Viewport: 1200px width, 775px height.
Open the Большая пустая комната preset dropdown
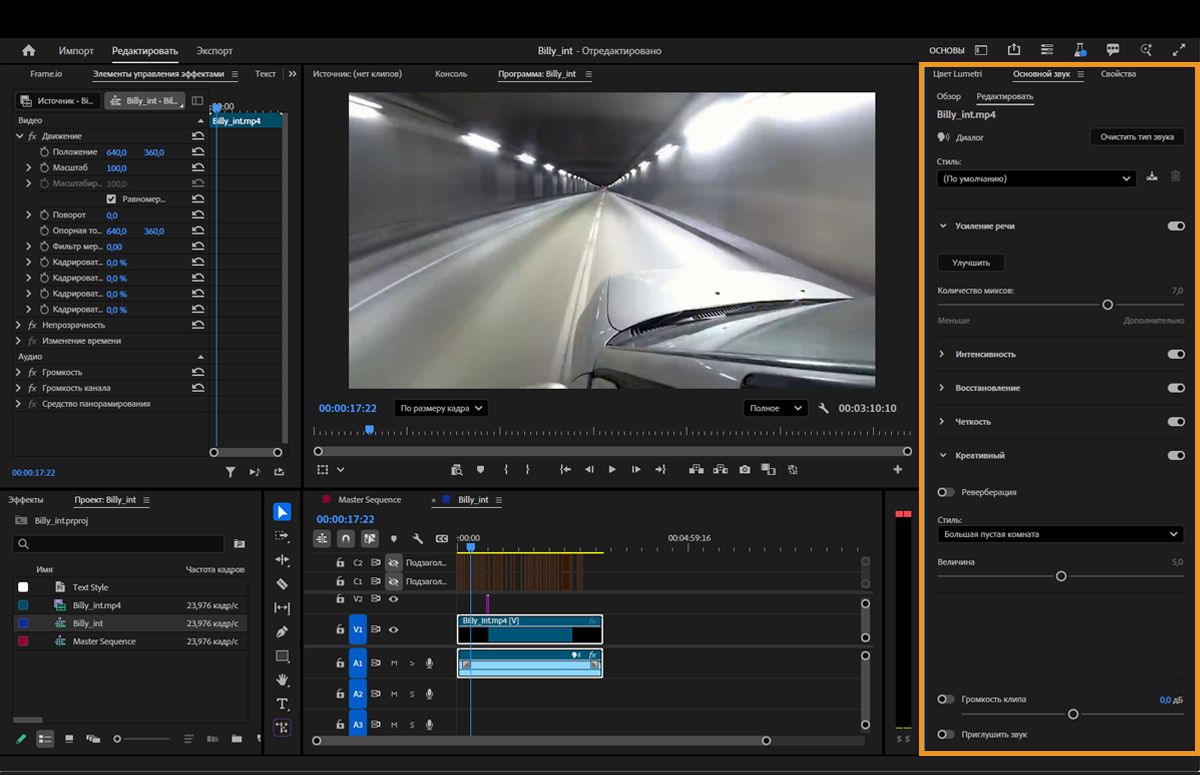coord(1060,534)
